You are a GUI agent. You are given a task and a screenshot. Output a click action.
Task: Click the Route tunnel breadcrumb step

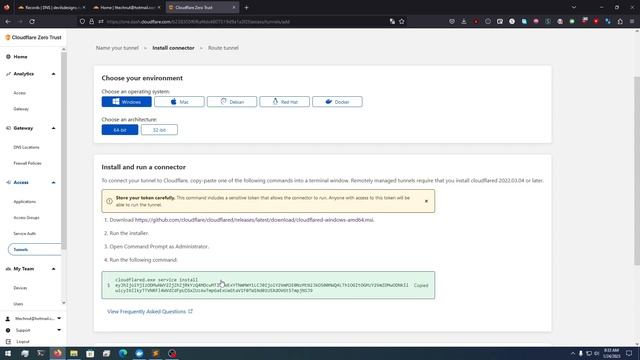[223, 48]
